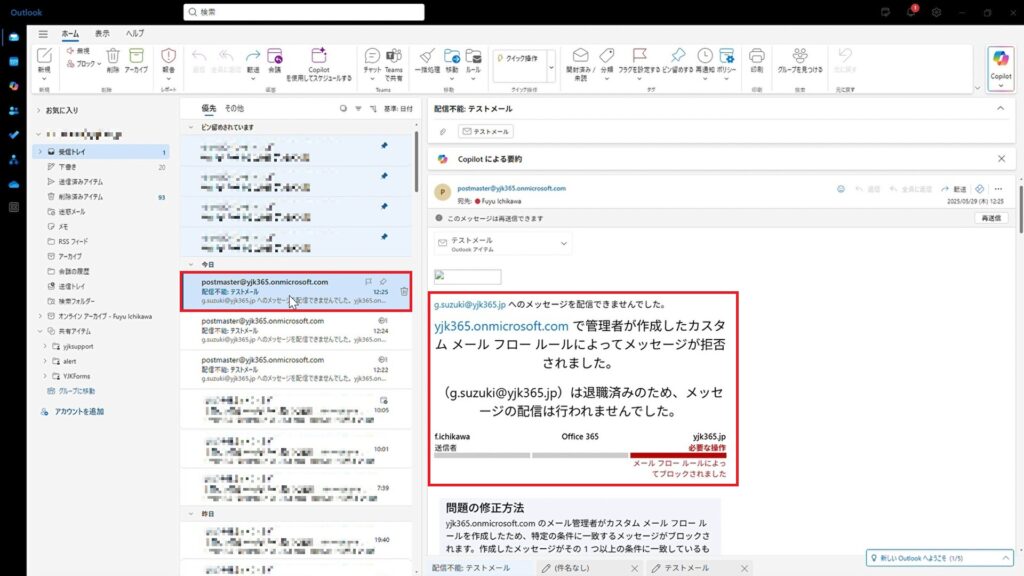Click the g.suzuki@yjk365.jp link in message

470,304
